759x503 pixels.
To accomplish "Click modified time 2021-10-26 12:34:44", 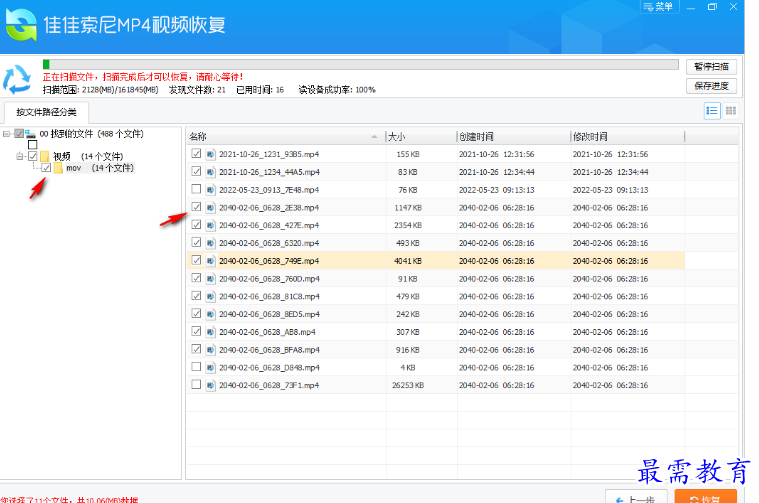I will [610, 172].
